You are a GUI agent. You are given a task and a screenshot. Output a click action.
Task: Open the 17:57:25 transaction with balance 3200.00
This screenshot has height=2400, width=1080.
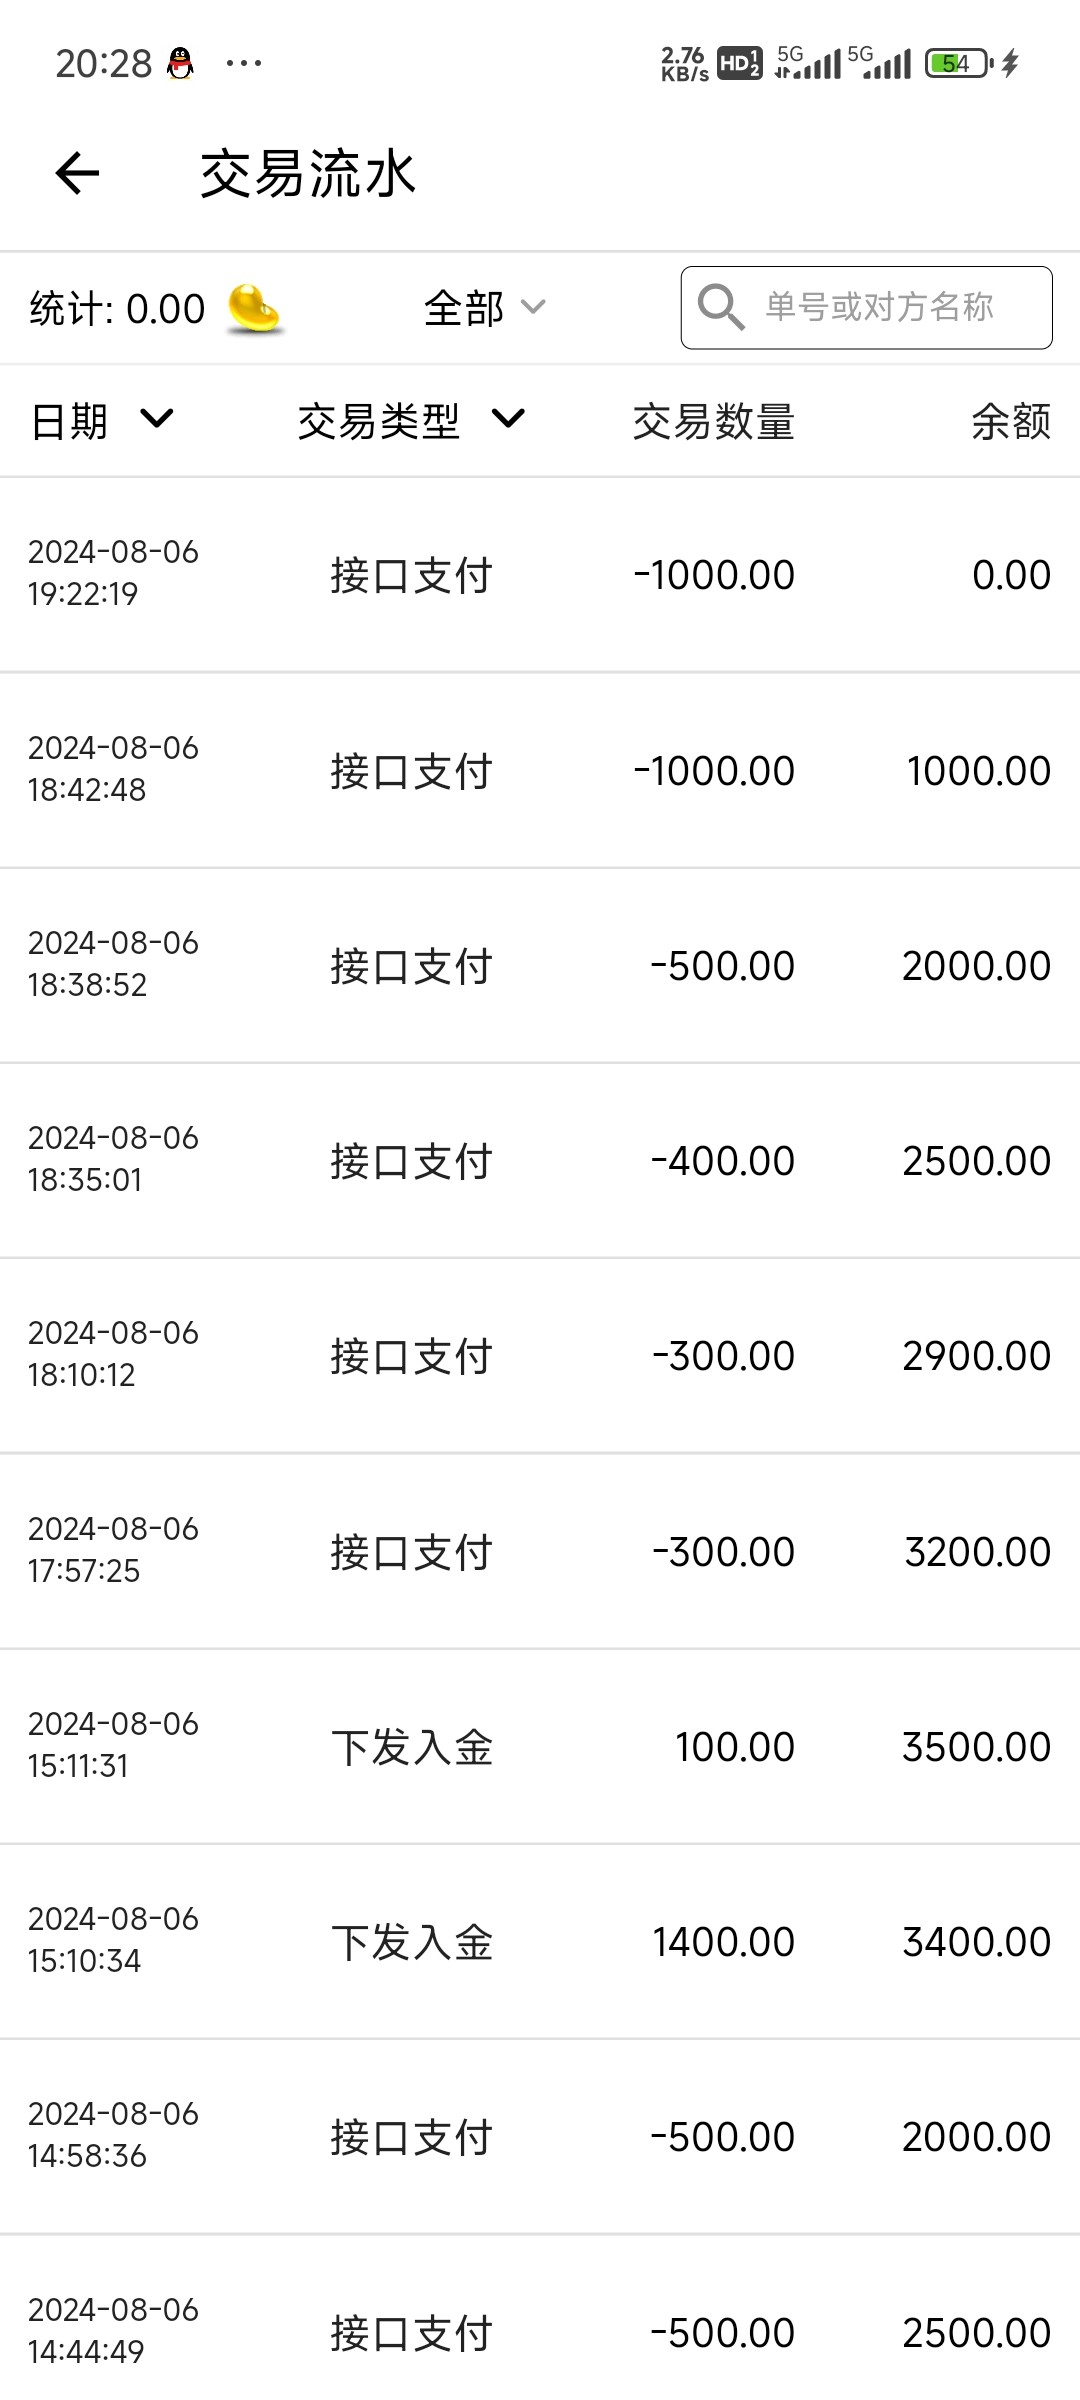[x=540, y=1552]
